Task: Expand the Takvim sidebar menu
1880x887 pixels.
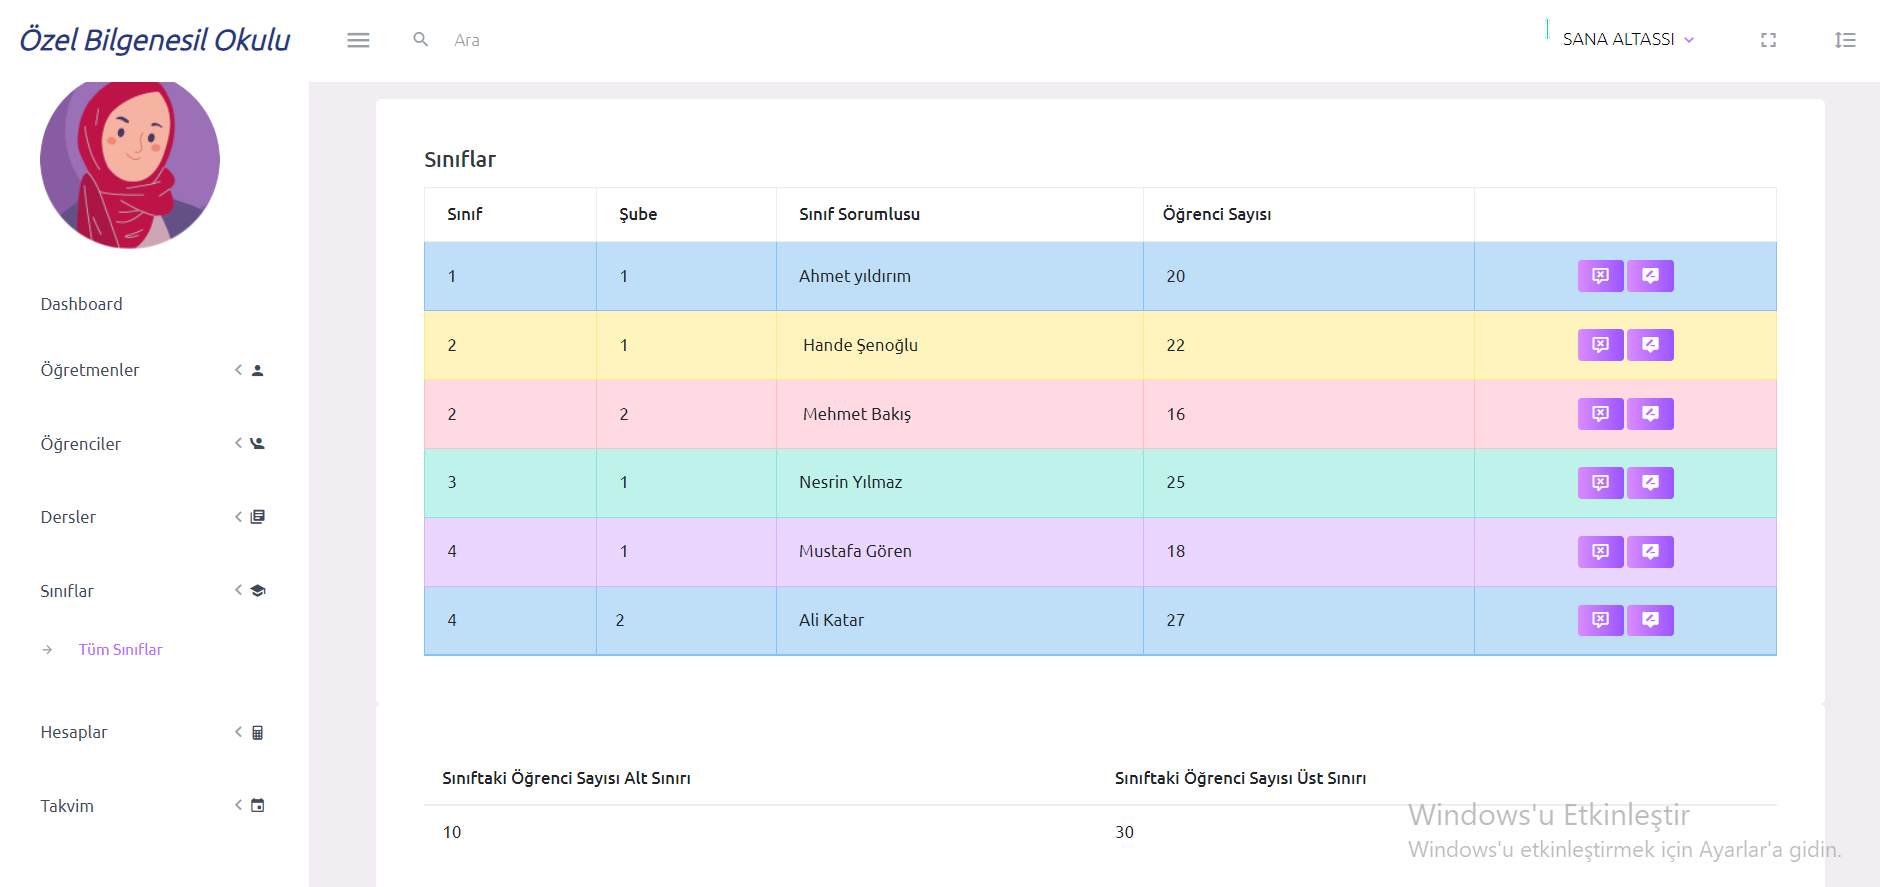Action: (x=152, y=806)
